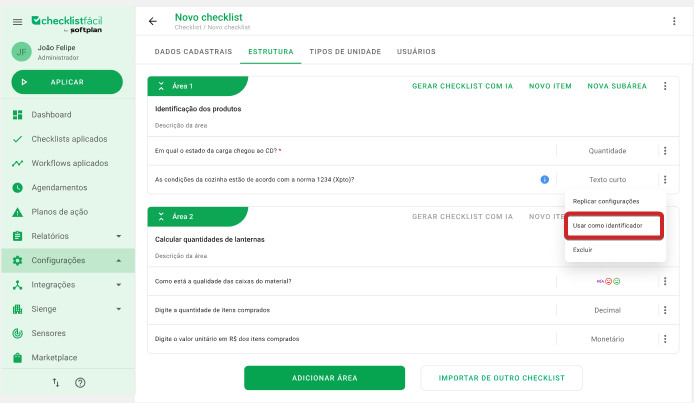This screenshot has height=403, width=694.
Task: Collapse the Área 2 section
Action: point(161,216)
